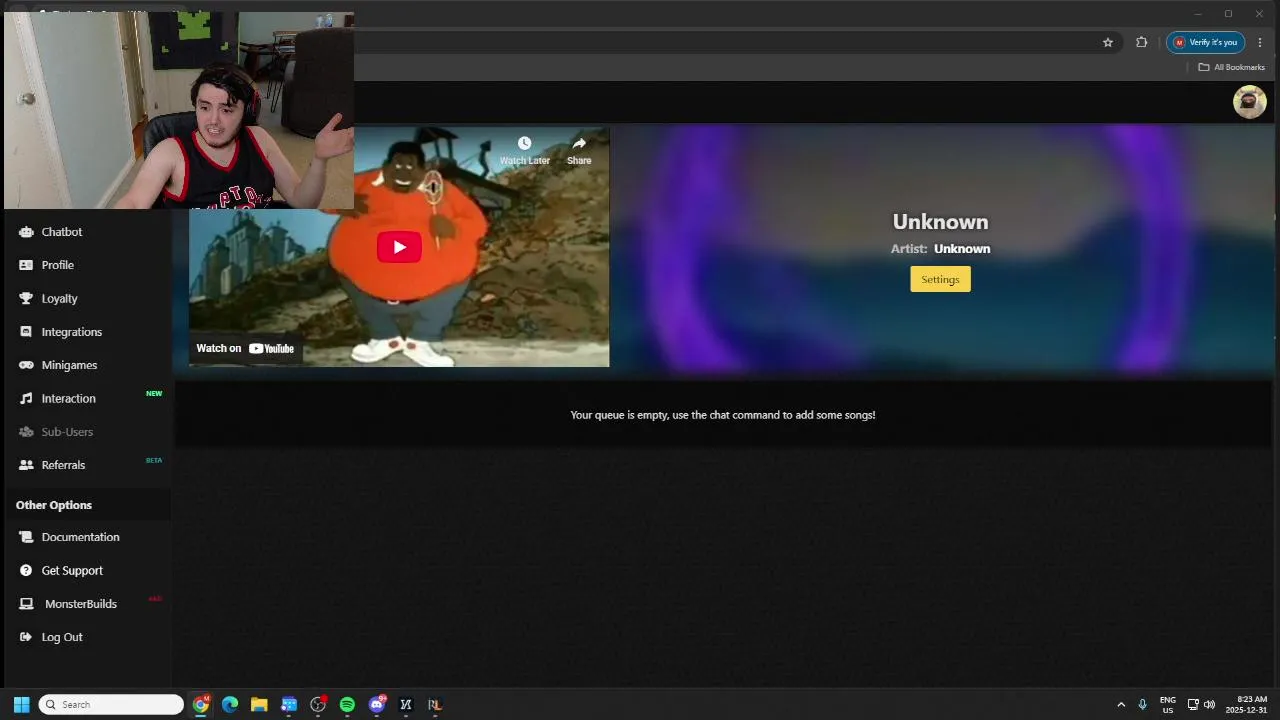Image resolution: width=1280 pixels, height=720 pixels.
Task: Open the clock showing 8:23 AM
Action: pyautogui.click(x=1246, y=705)
